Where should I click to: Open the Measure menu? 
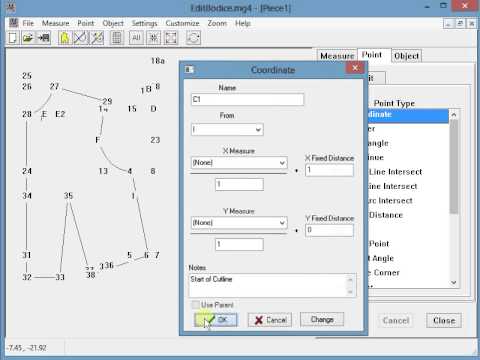point(55,23)
